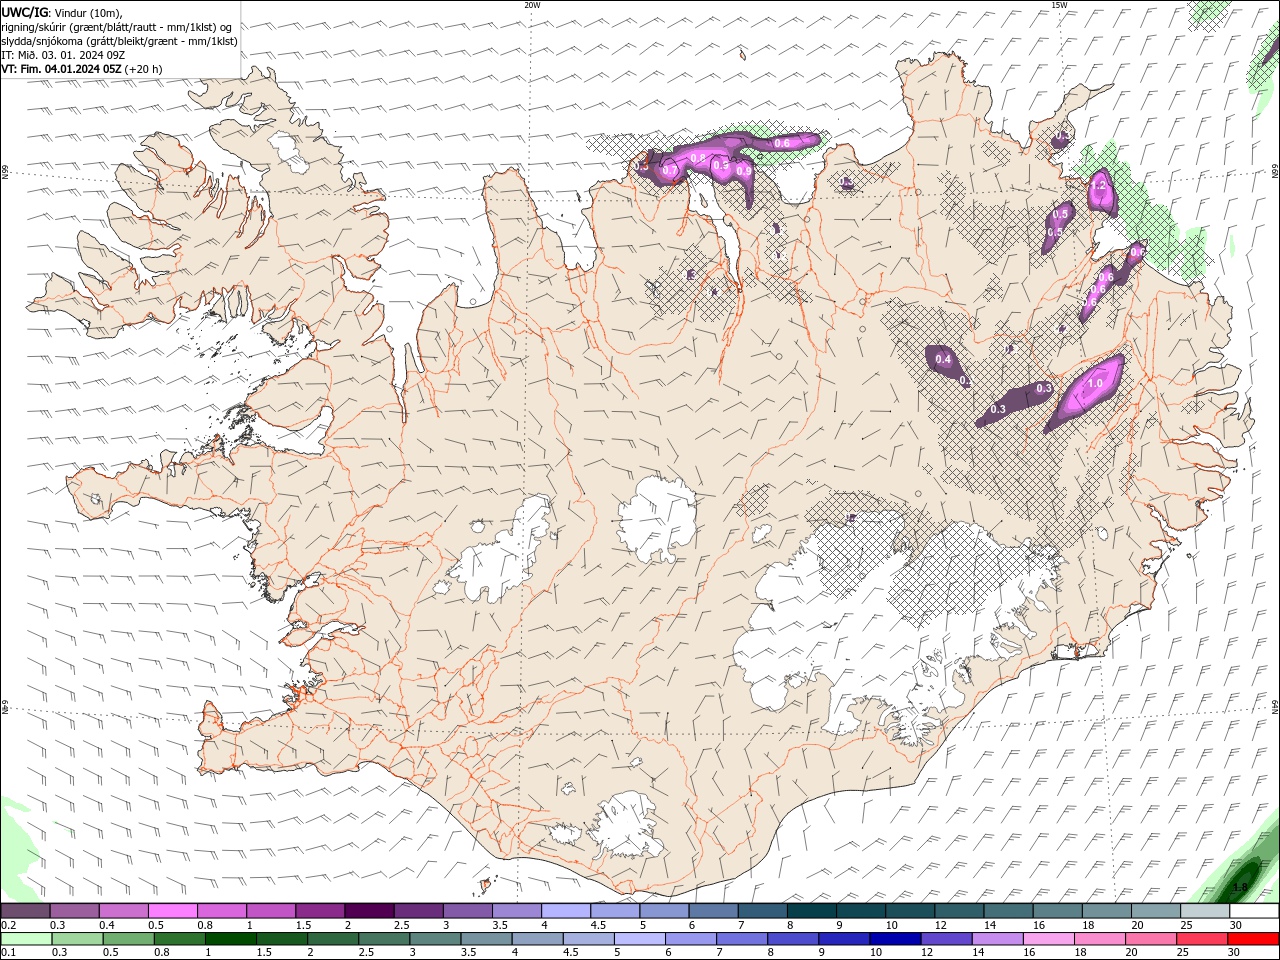Screen dimensions: 1280x960
Task: Click the 1.2 precipitation value on the map
Action: [1099, 185]
